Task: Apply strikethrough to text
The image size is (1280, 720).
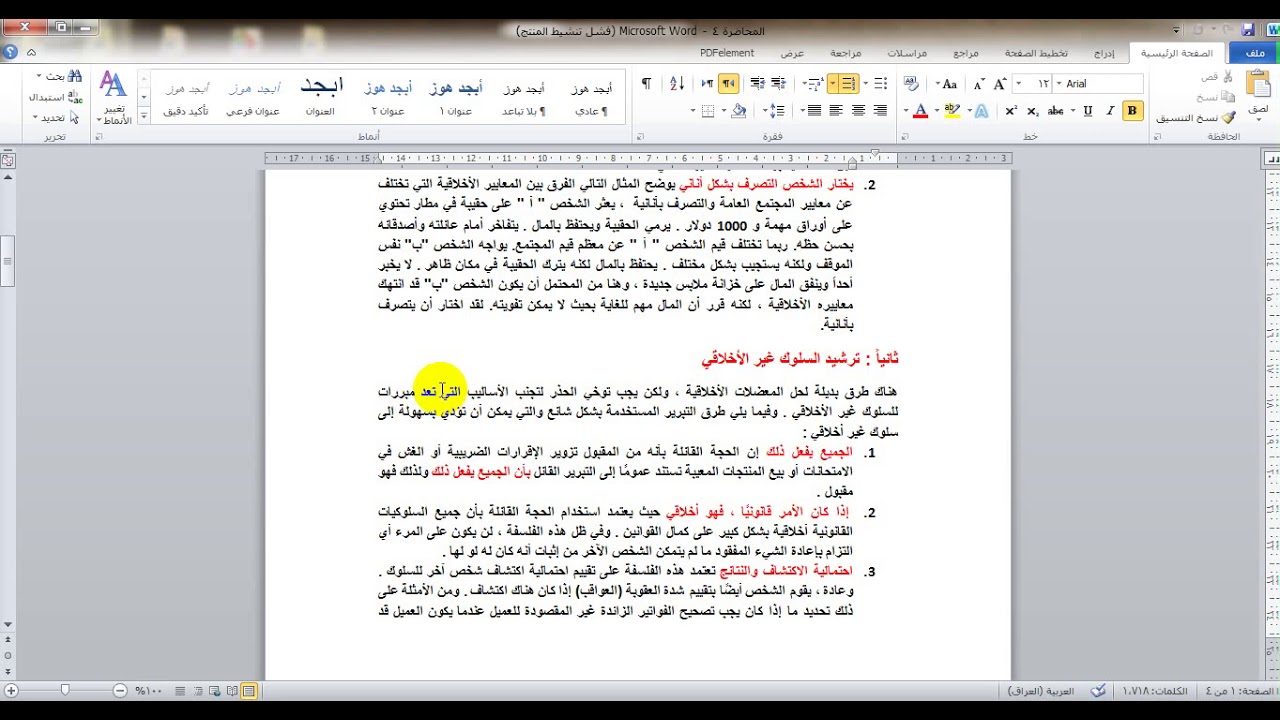Action: point(1056,111)
